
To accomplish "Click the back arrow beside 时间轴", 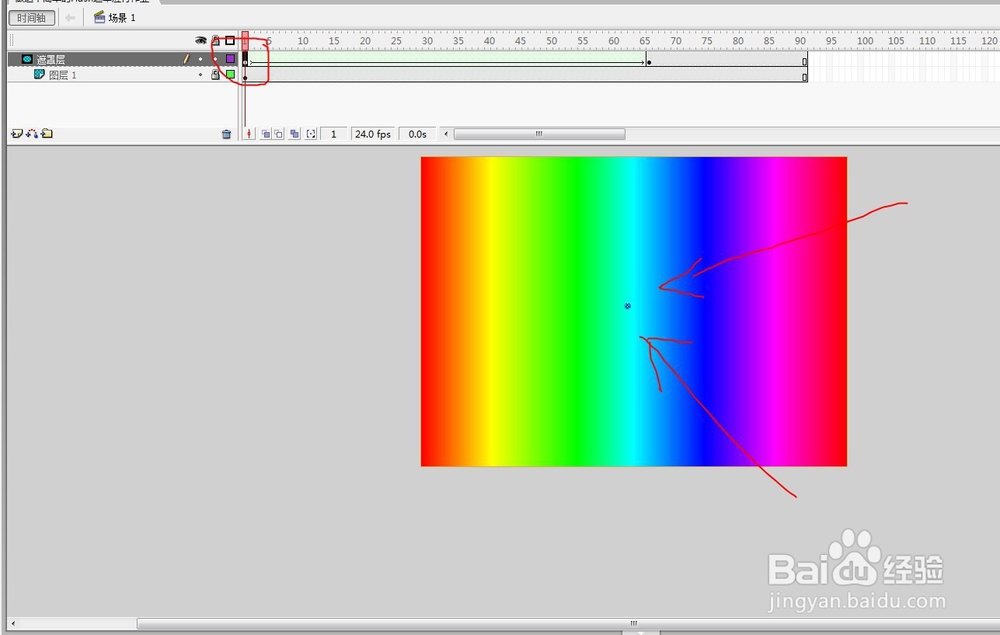I will (70, 18).
